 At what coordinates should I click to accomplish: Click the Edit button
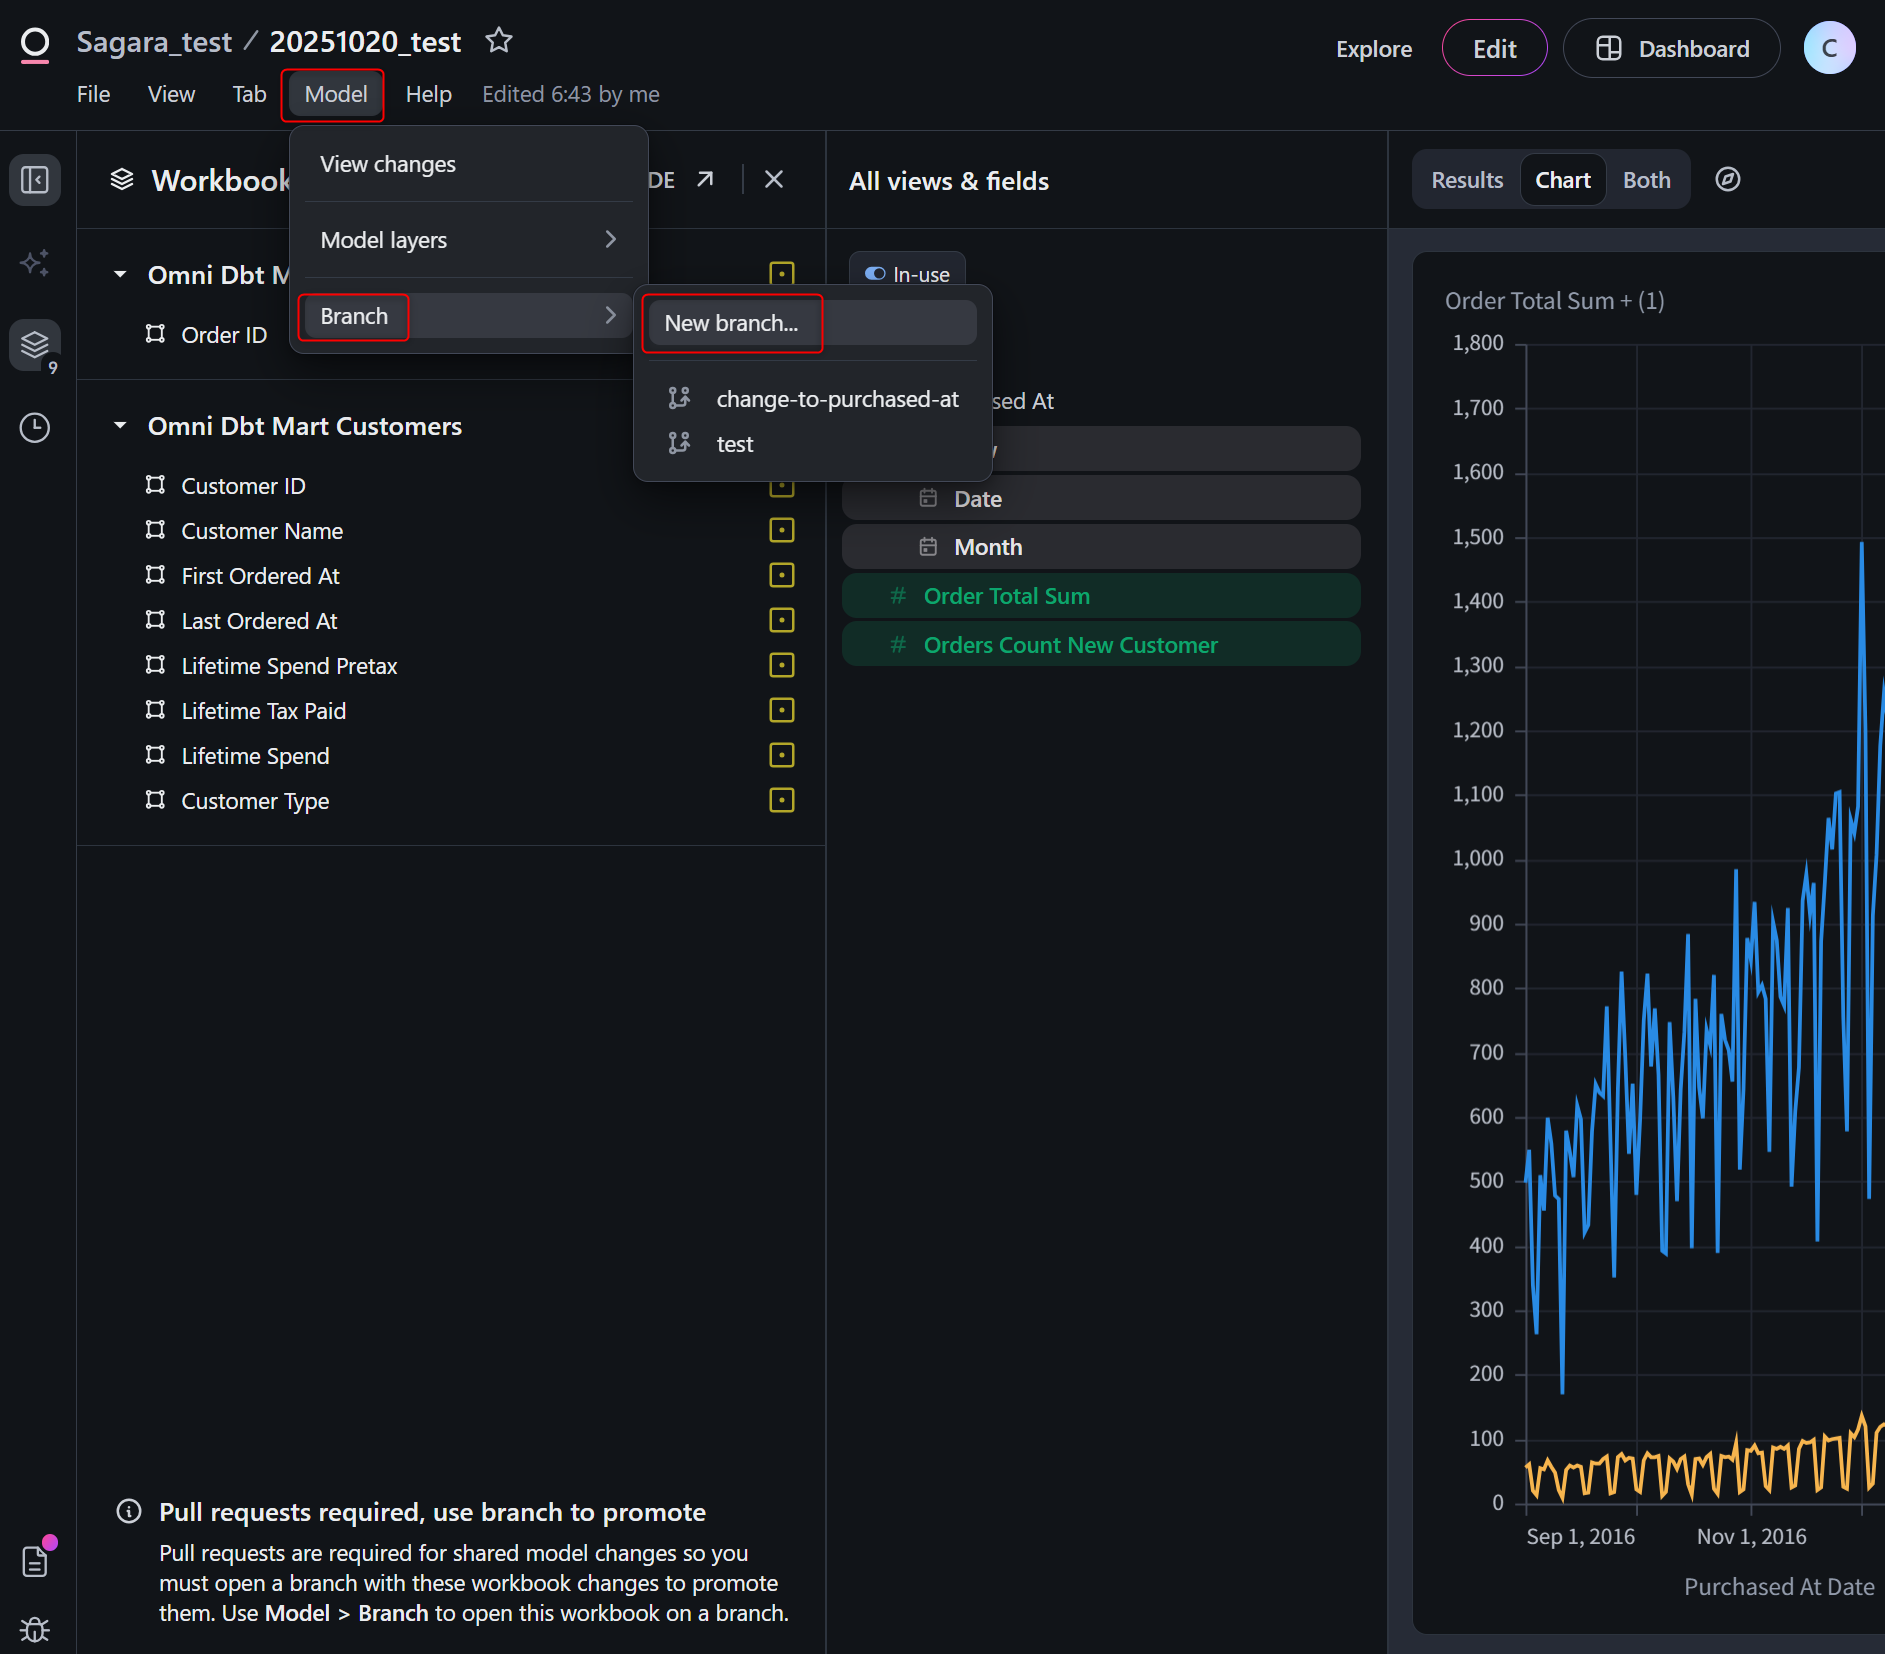tap(1494, 49)
